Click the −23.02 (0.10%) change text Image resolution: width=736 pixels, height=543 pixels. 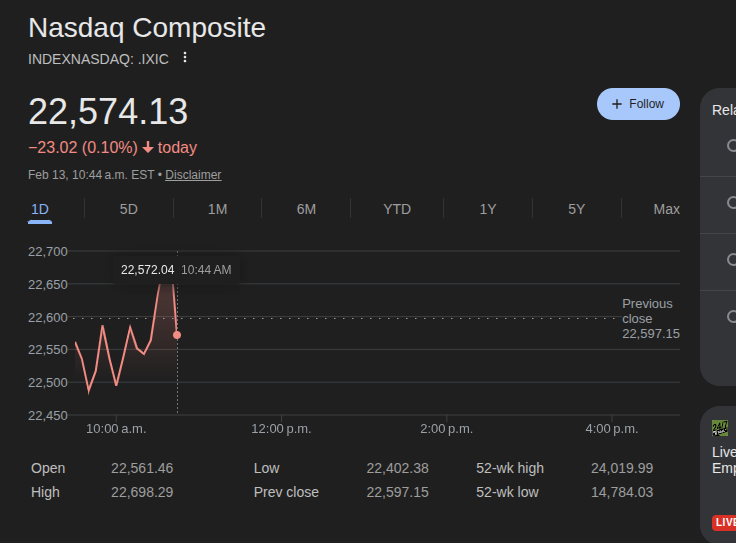point(83,147)
